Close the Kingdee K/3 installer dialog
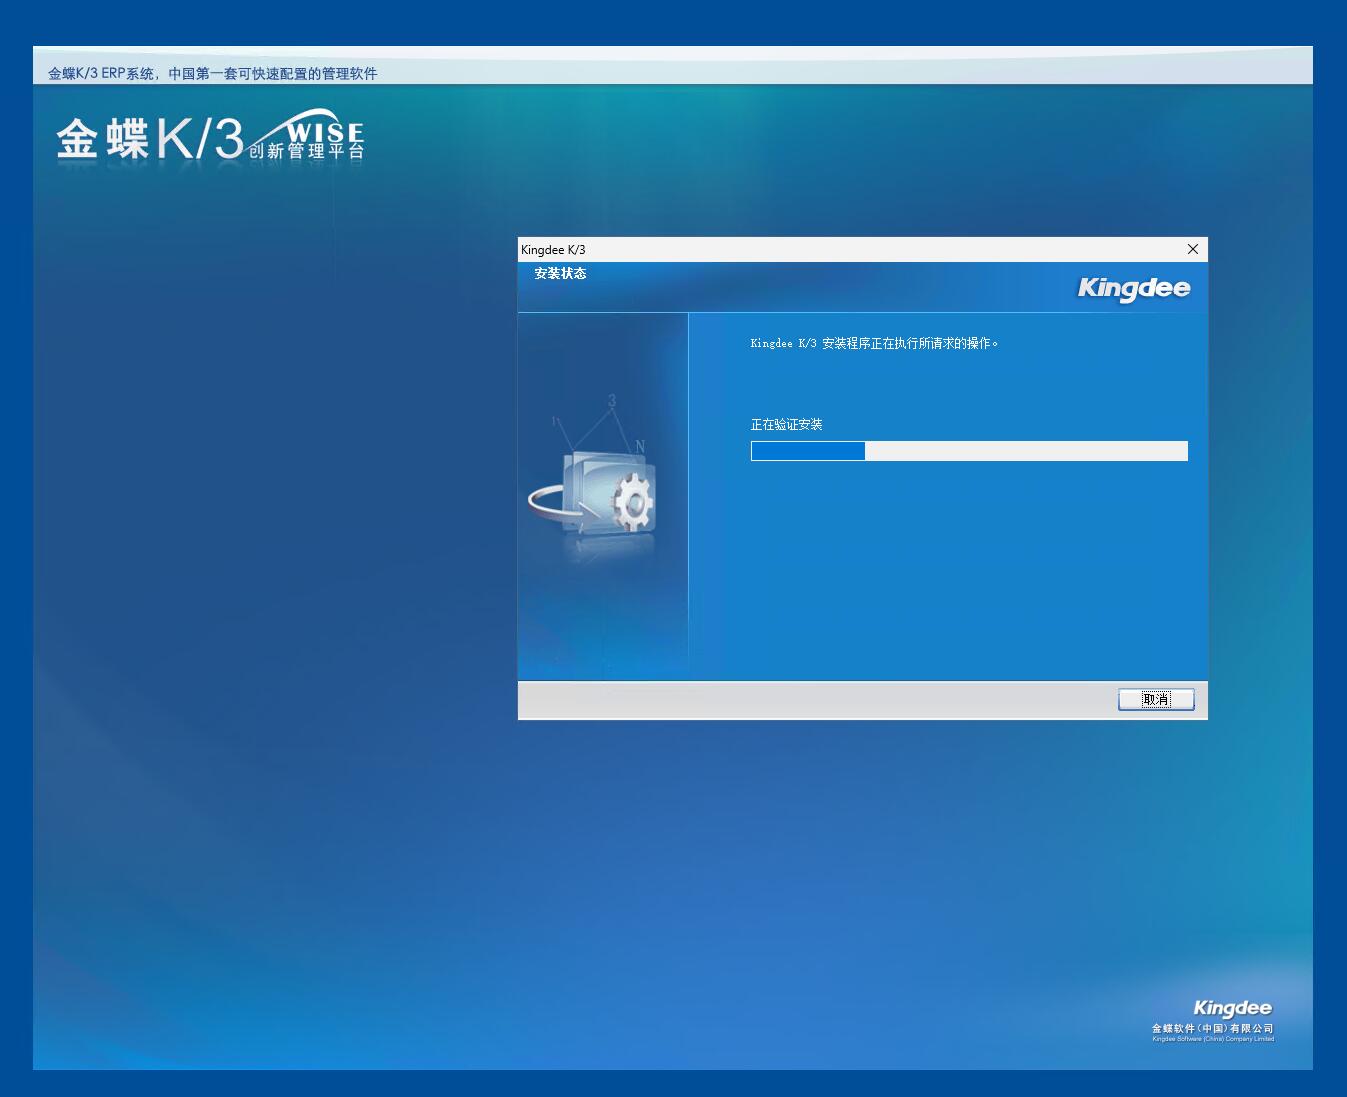 [x=1192, y=249]
